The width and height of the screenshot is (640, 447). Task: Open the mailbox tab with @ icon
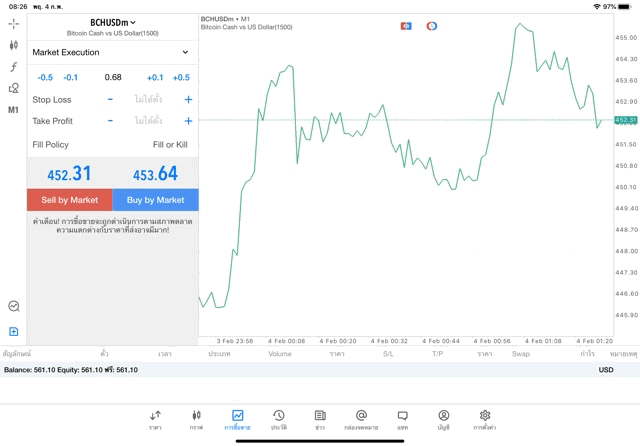click(361, 420)
